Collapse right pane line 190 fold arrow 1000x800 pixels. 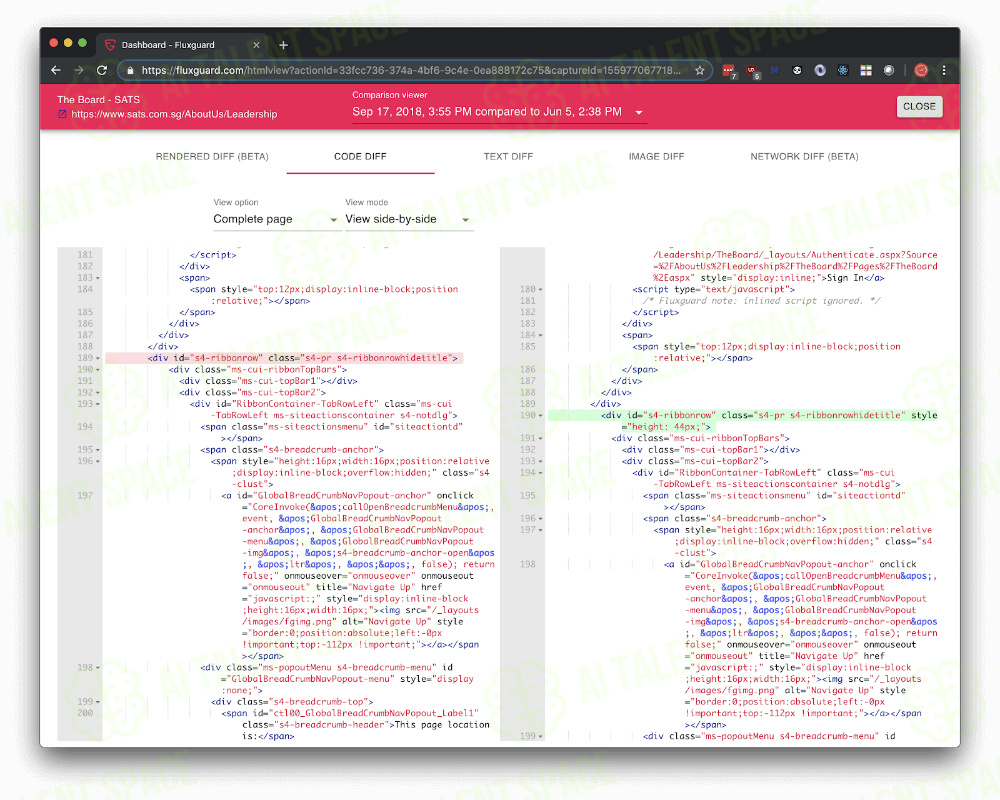540,416
